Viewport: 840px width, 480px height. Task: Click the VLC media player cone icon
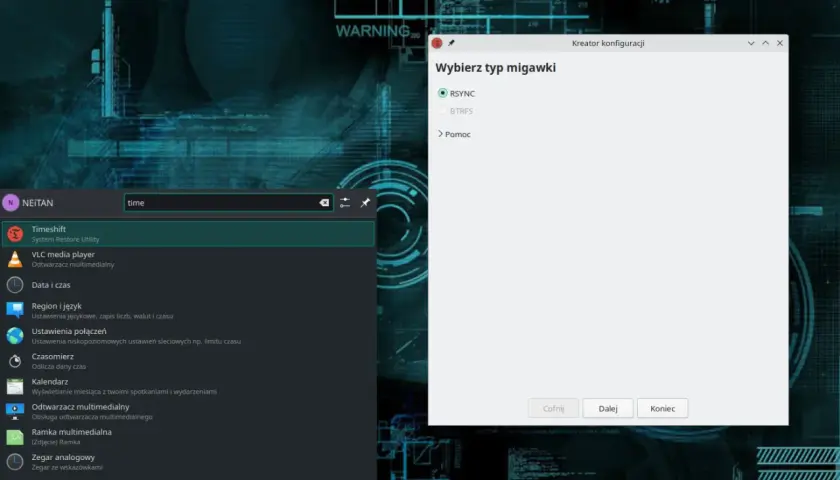[15, 259]
